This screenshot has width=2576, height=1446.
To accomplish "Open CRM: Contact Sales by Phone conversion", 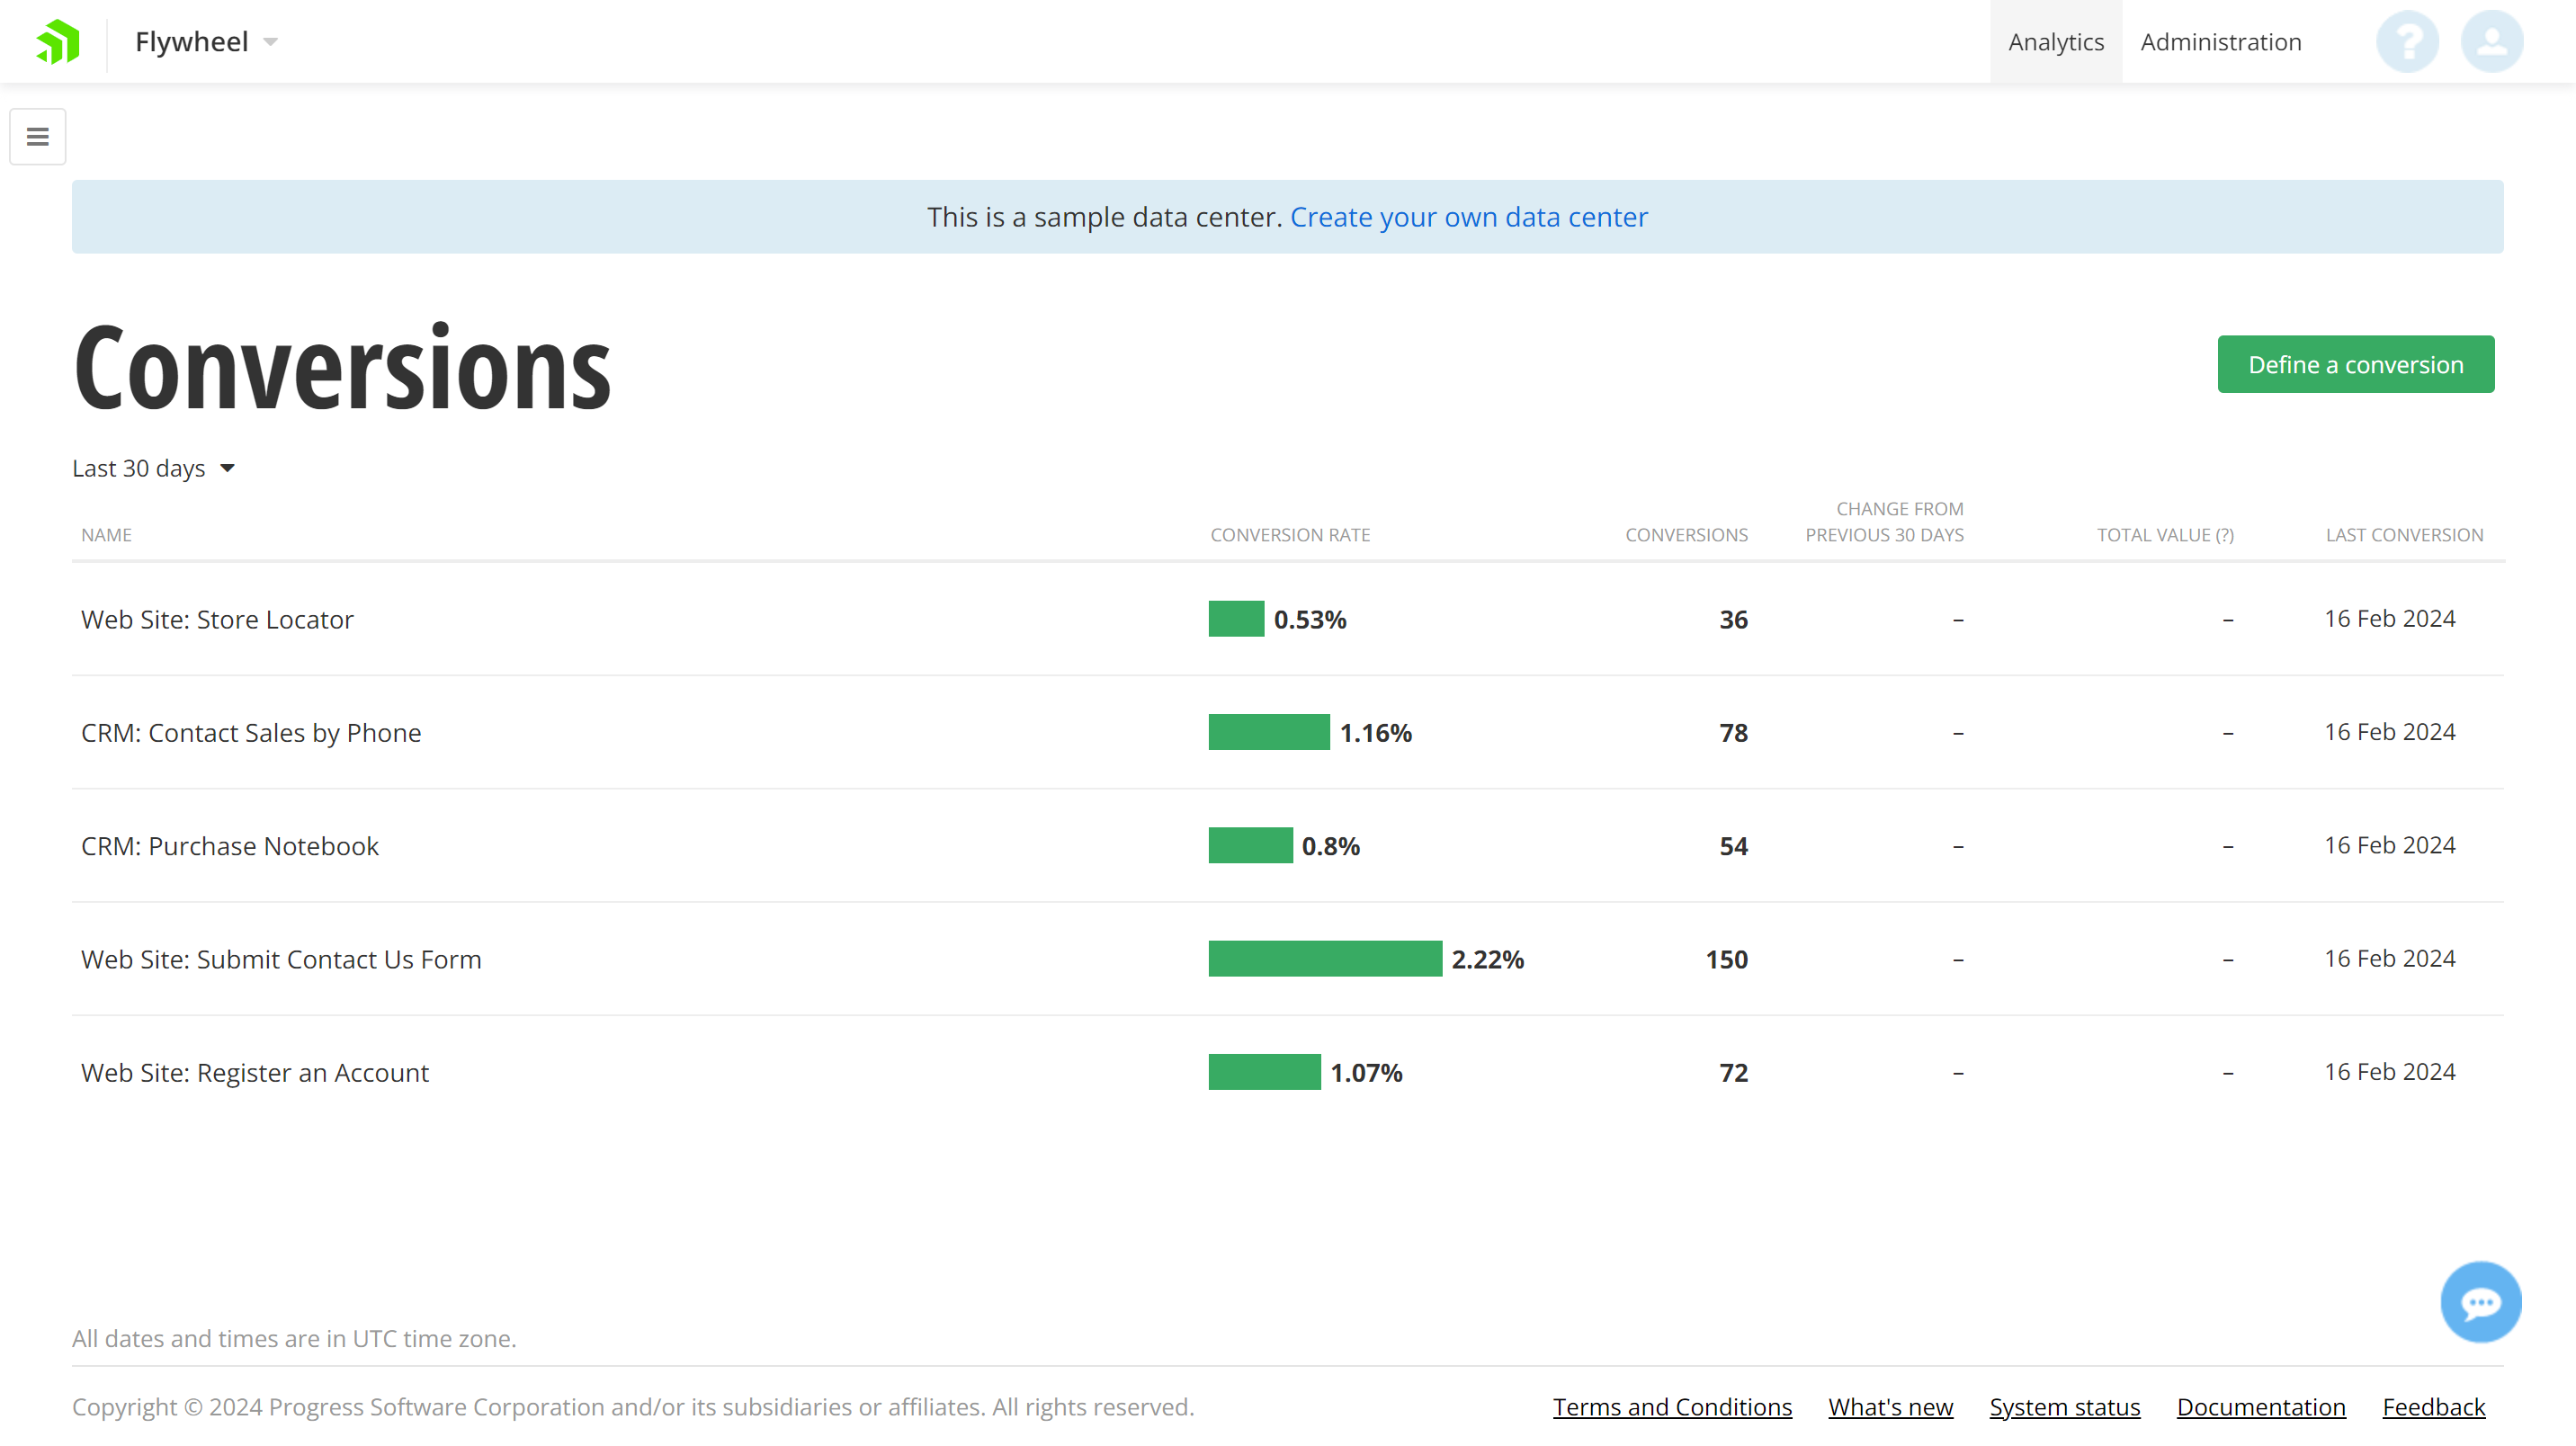I will [x=251, y=732].
